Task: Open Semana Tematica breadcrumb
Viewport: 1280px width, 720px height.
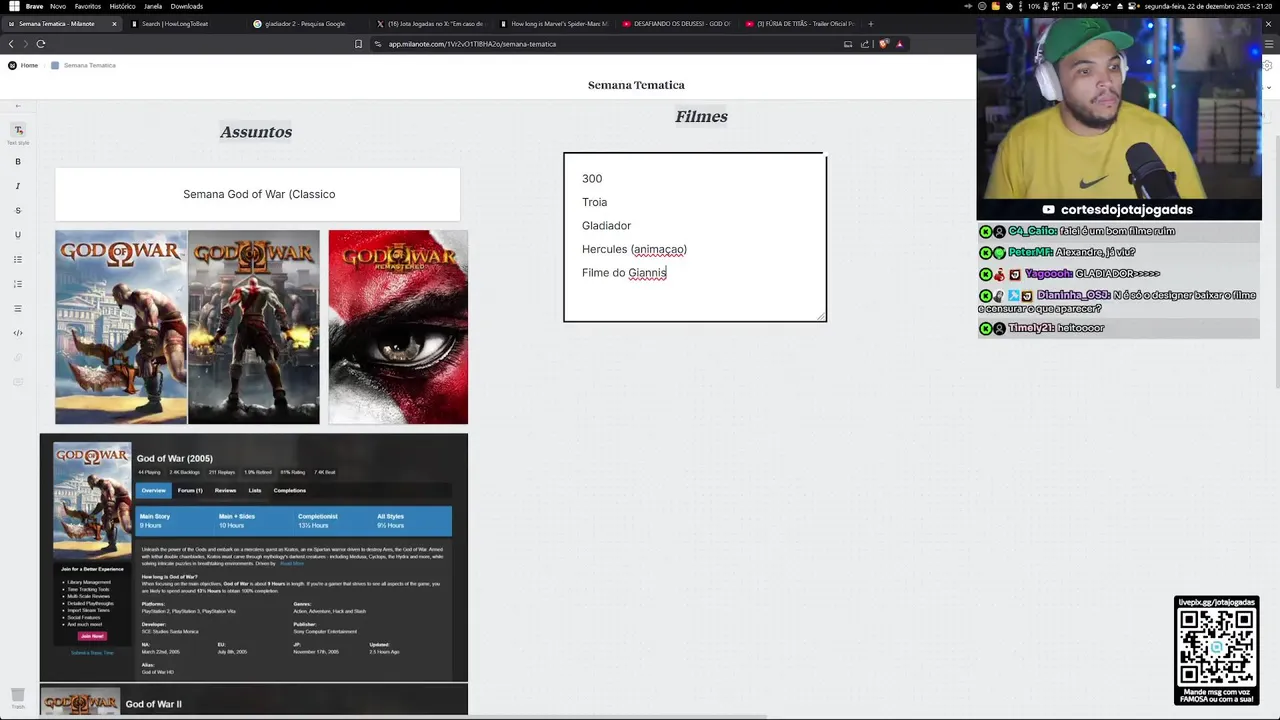Action: click(x=84, y=65)
